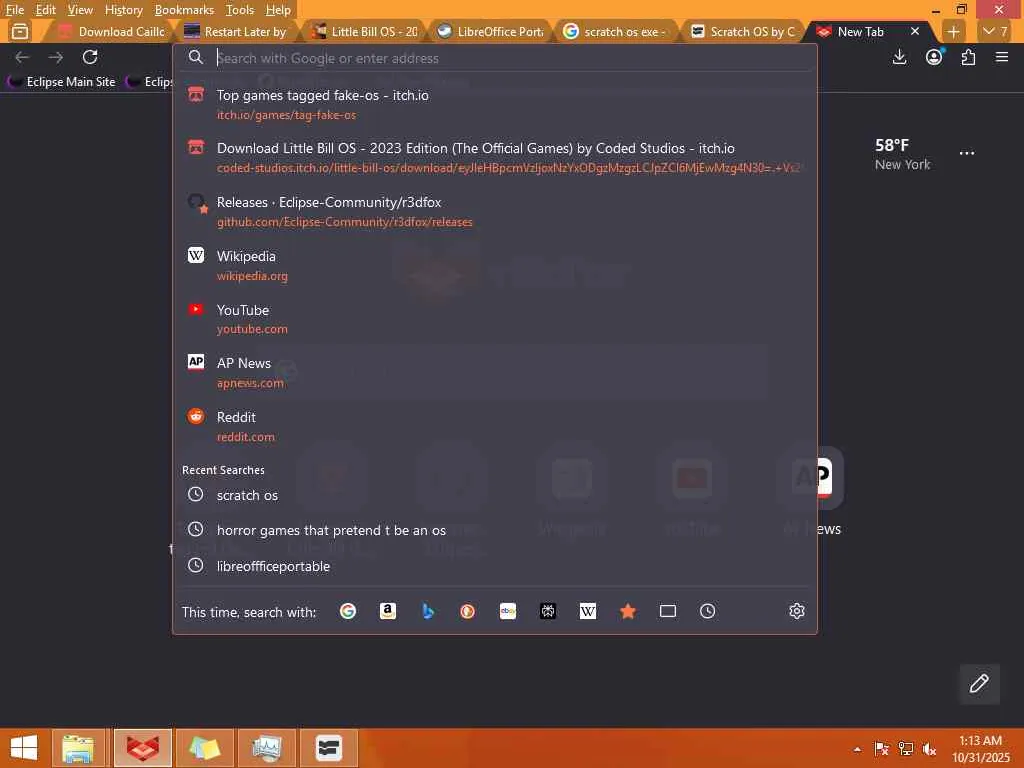Click the reload page button
The height and width of the screenshot is (768, 1024).
(x=90, y=57)
